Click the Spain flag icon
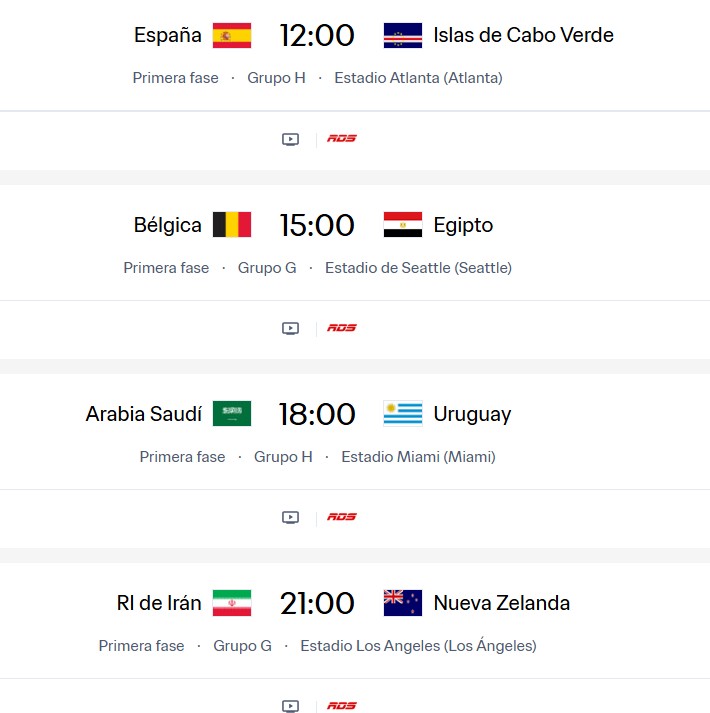 coord(232,36)
